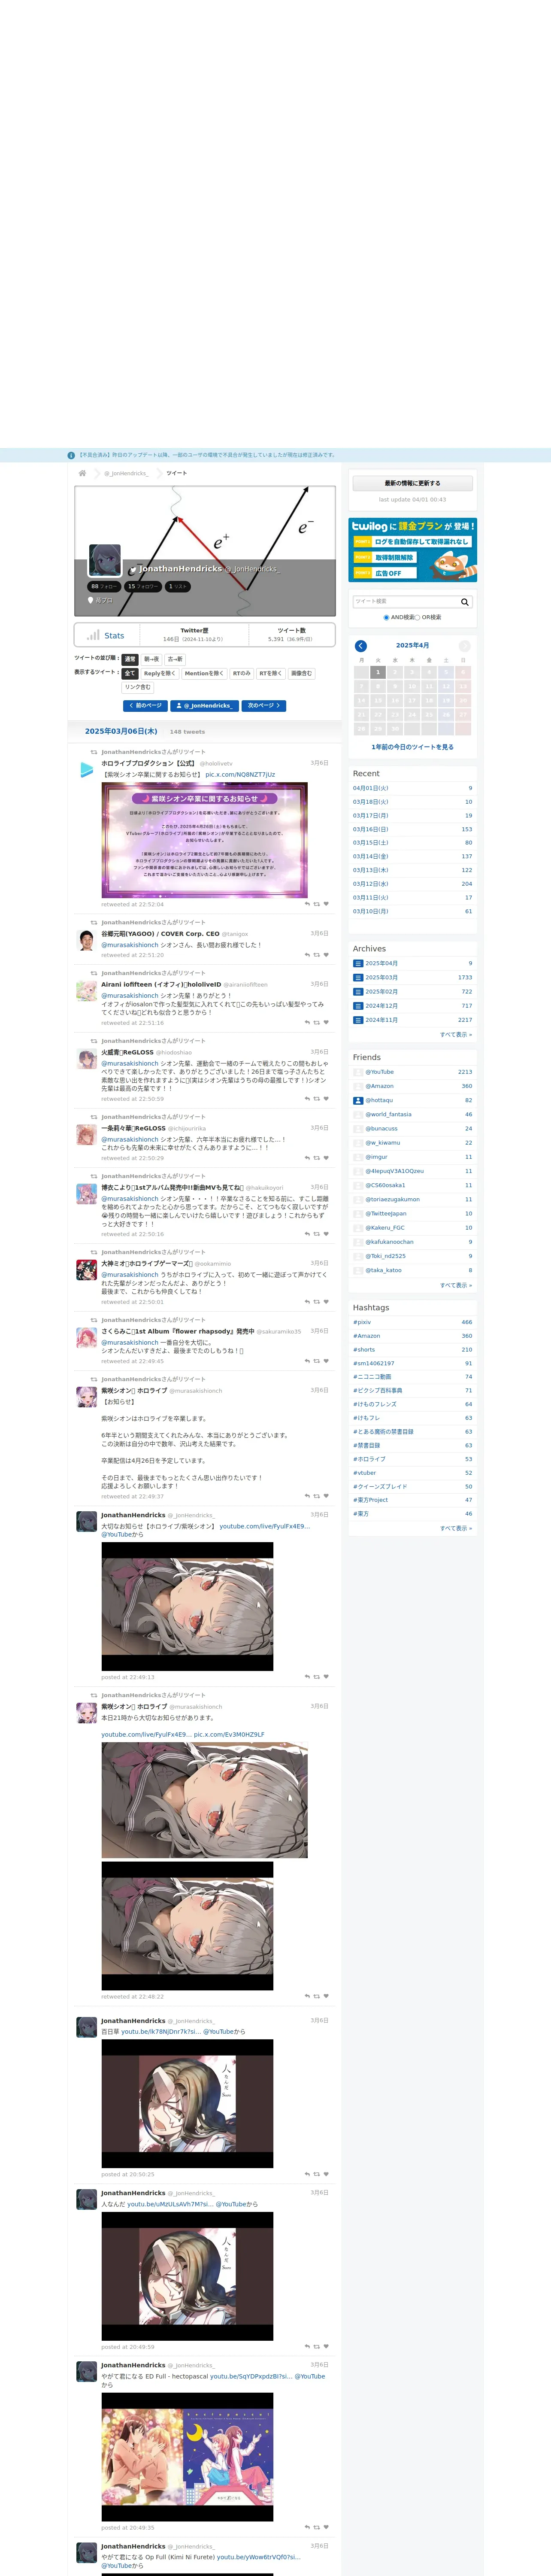Open the 15 フォロワー followers badge
Screen dimensions: 551x2576
coord(143,587)
